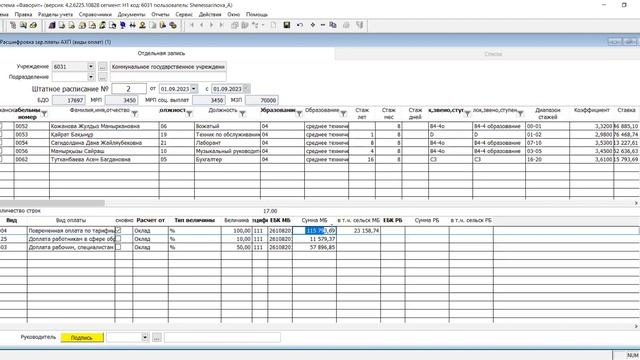
Task: Open the Справочники menu
Action: (x=95, y=14)
